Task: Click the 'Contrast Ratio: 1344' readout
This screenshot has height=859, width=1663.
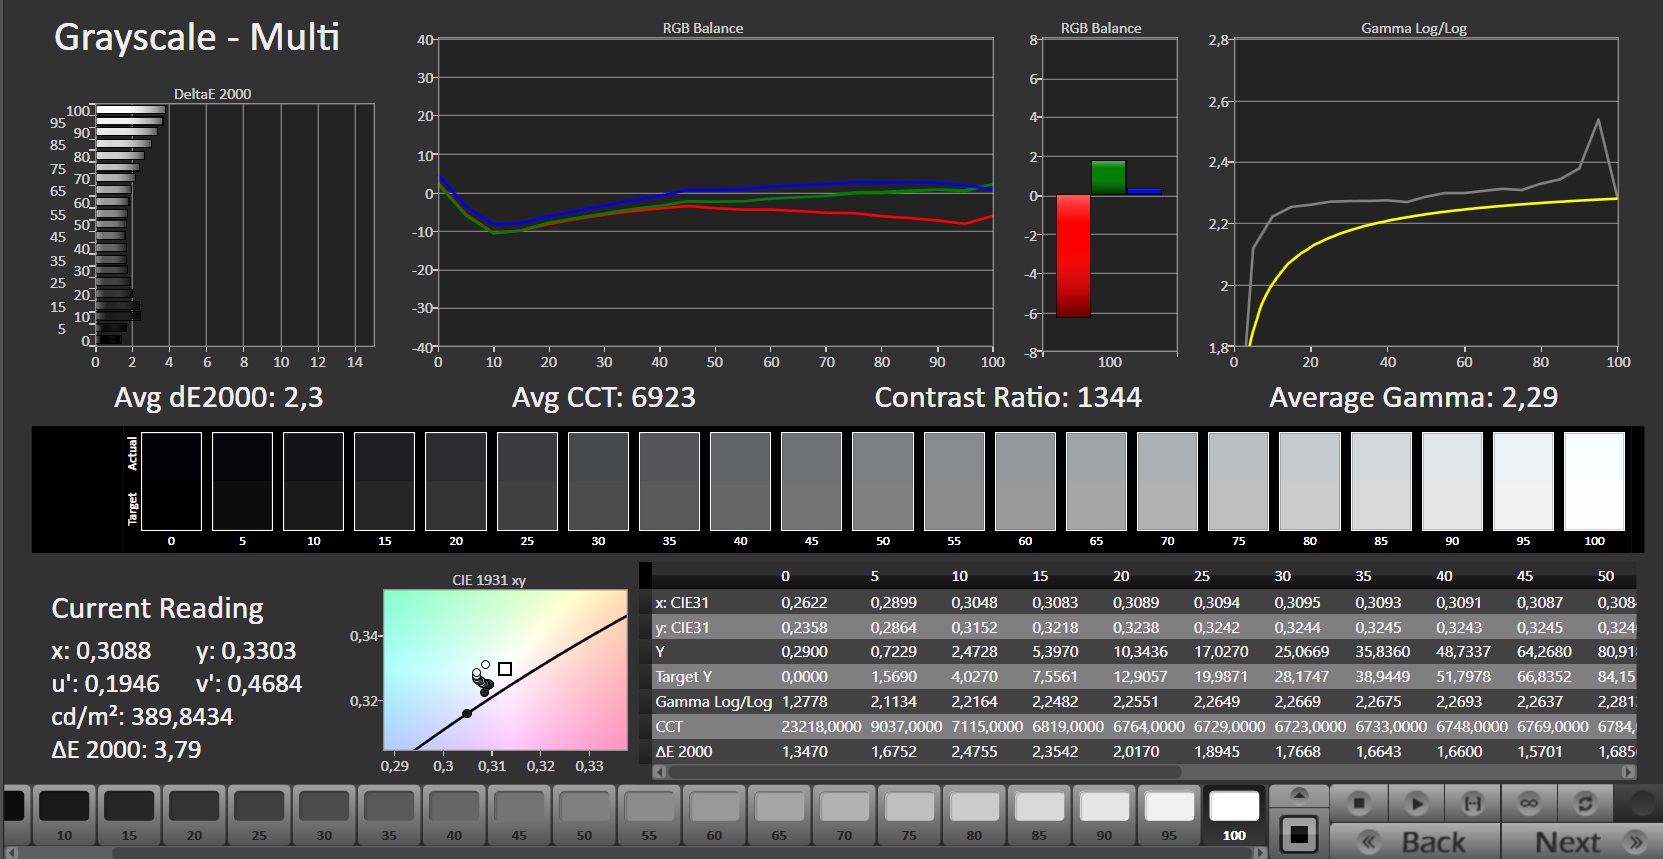Action: [1008, 398]
